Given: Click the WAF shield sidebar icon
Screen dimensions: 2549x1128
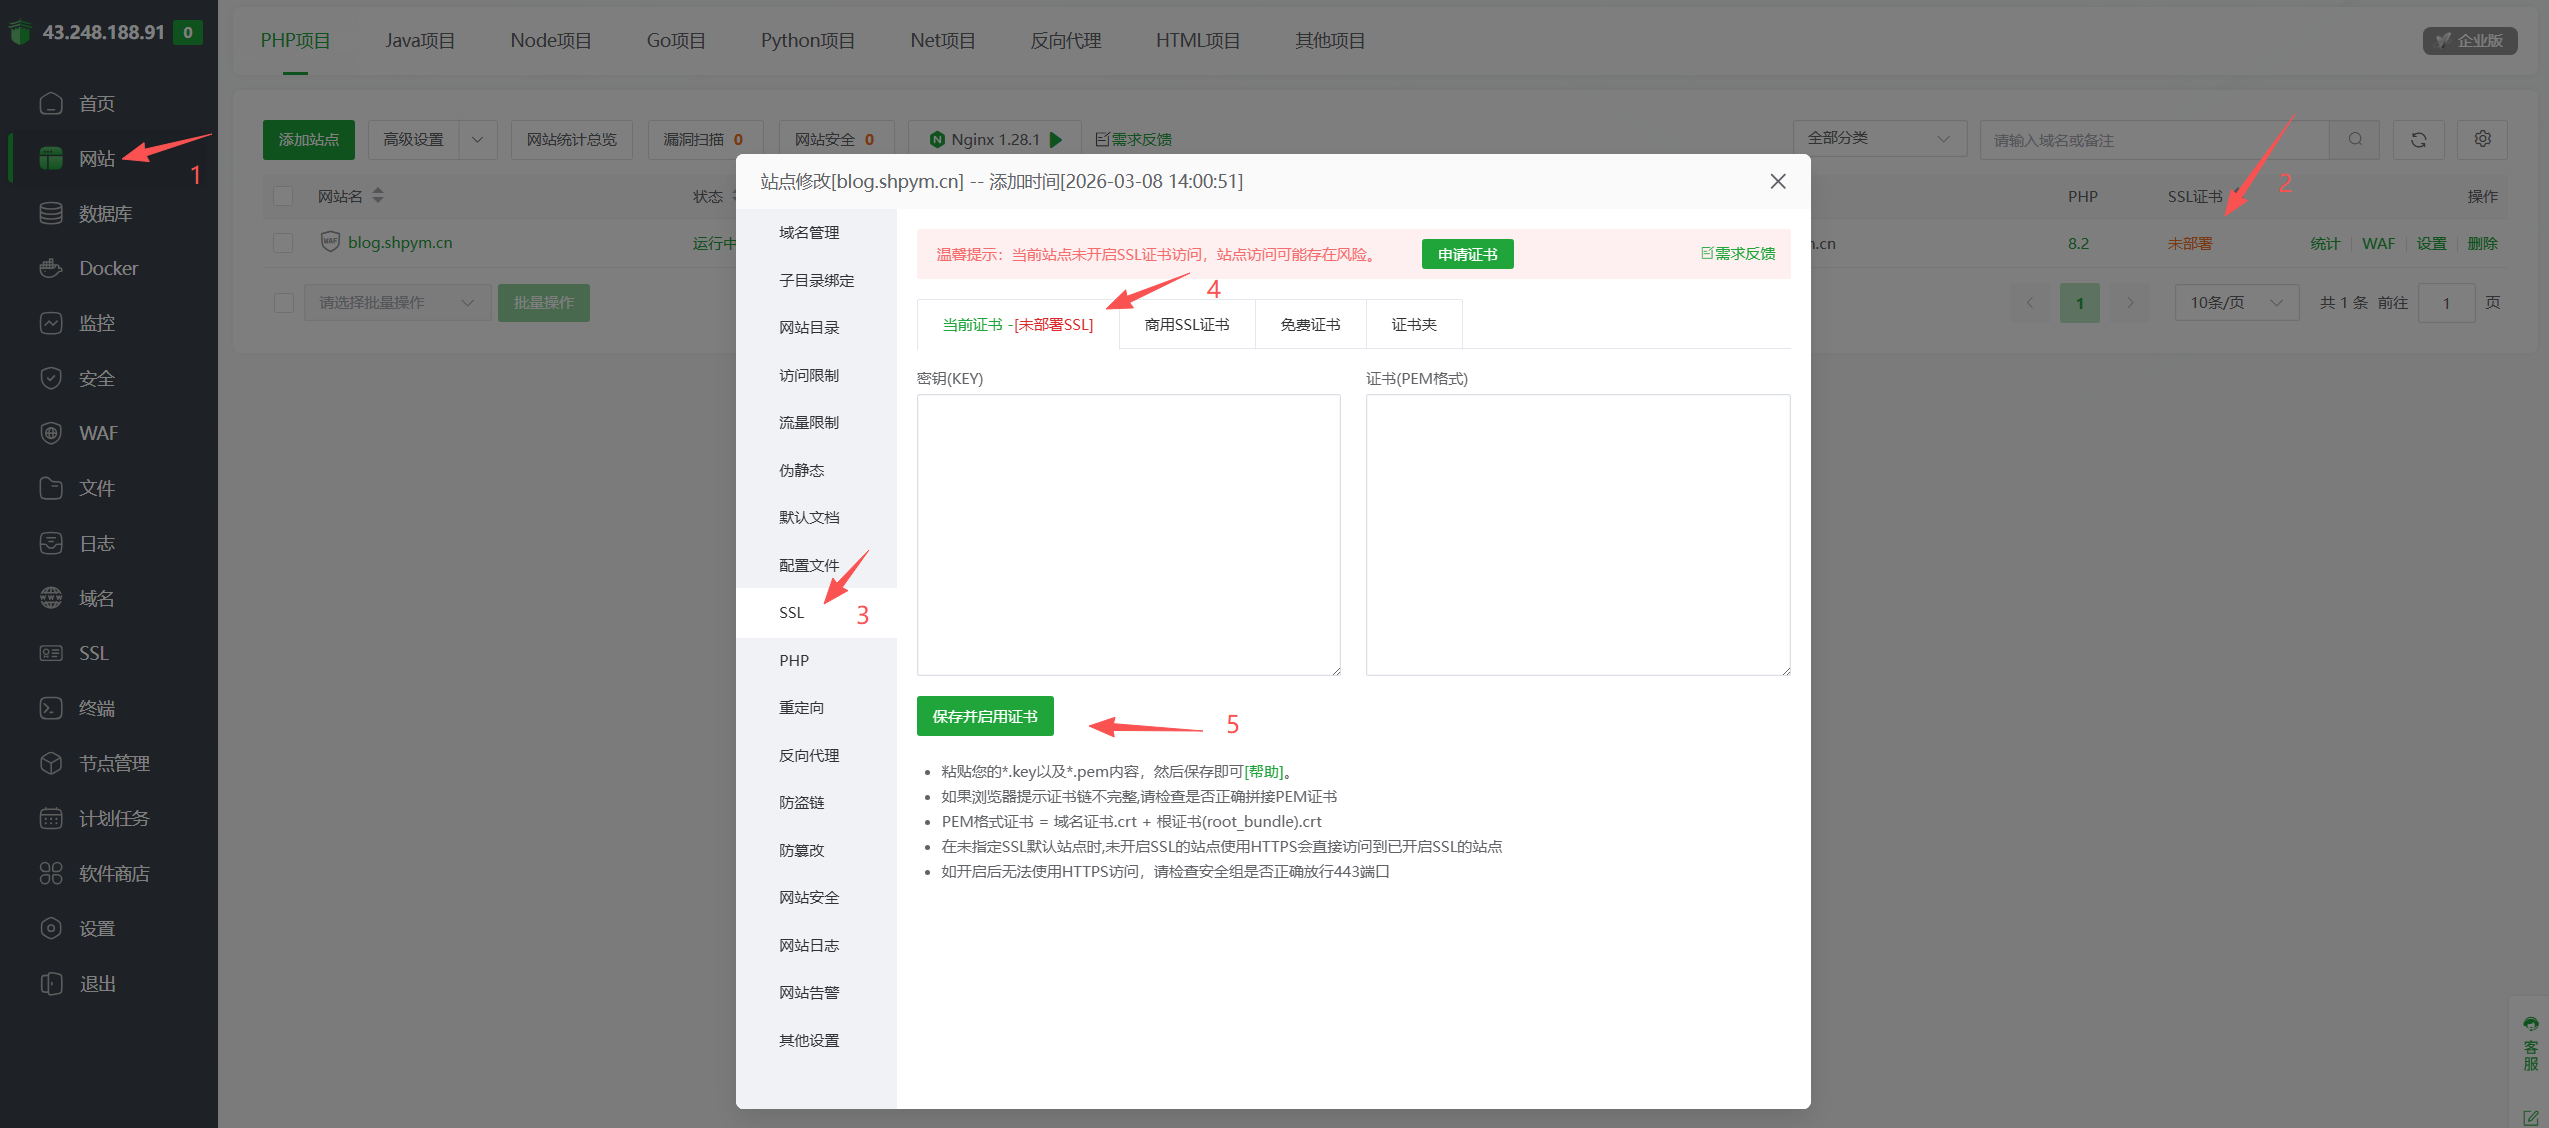Looking at the screenshot, I should coord(51,433).
